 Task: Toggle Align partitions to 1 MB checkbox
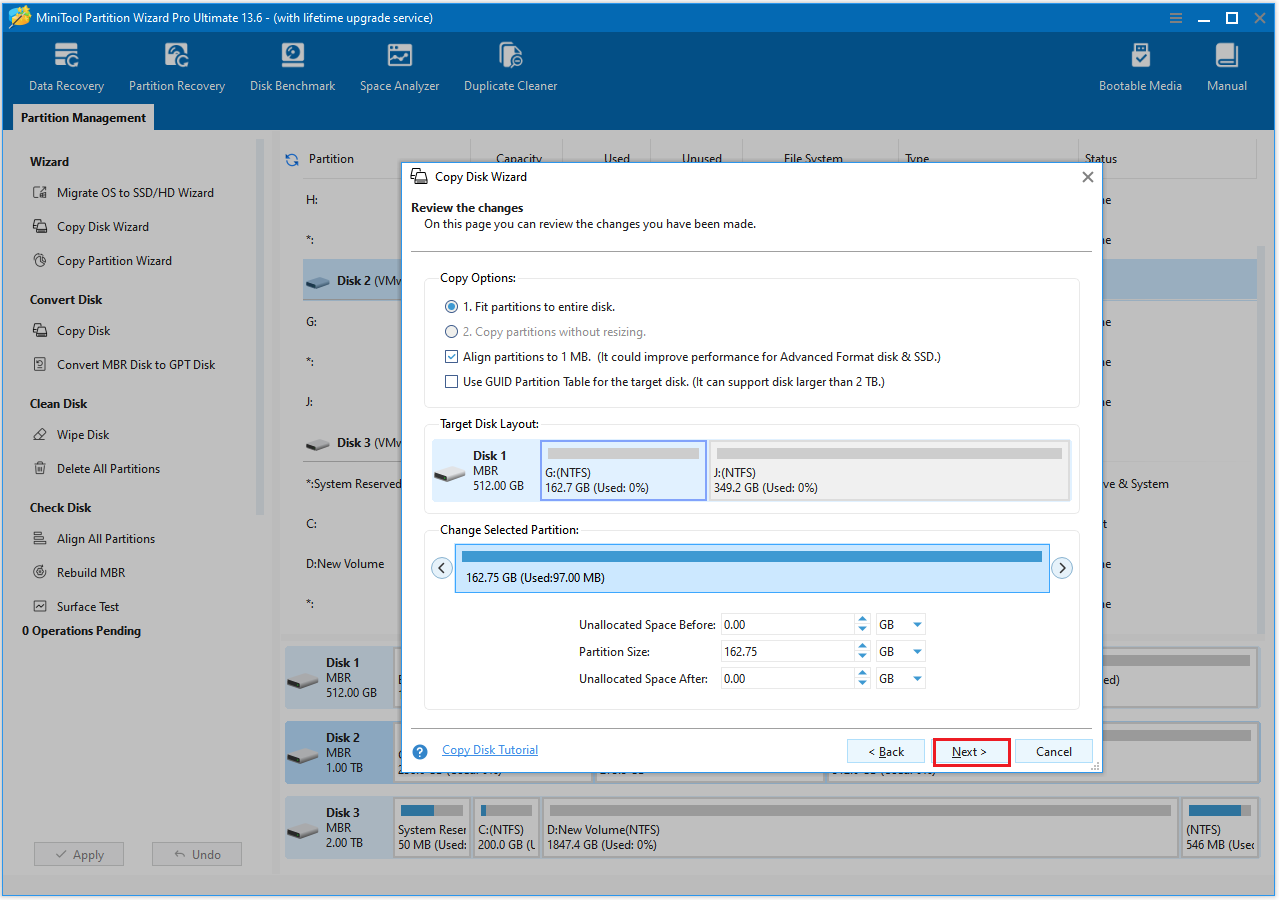coord(452,357)
